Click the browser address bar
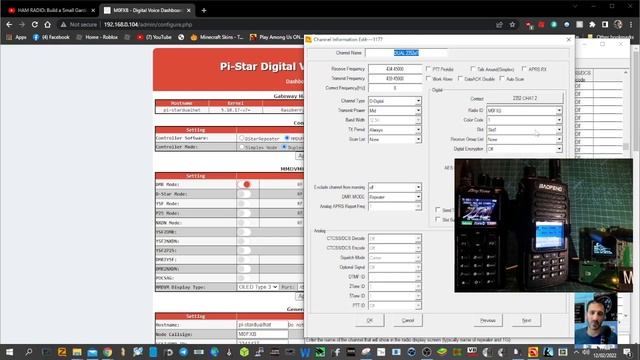Image resolution: width=640 pixels, height=360 pixels. [286, 24]
